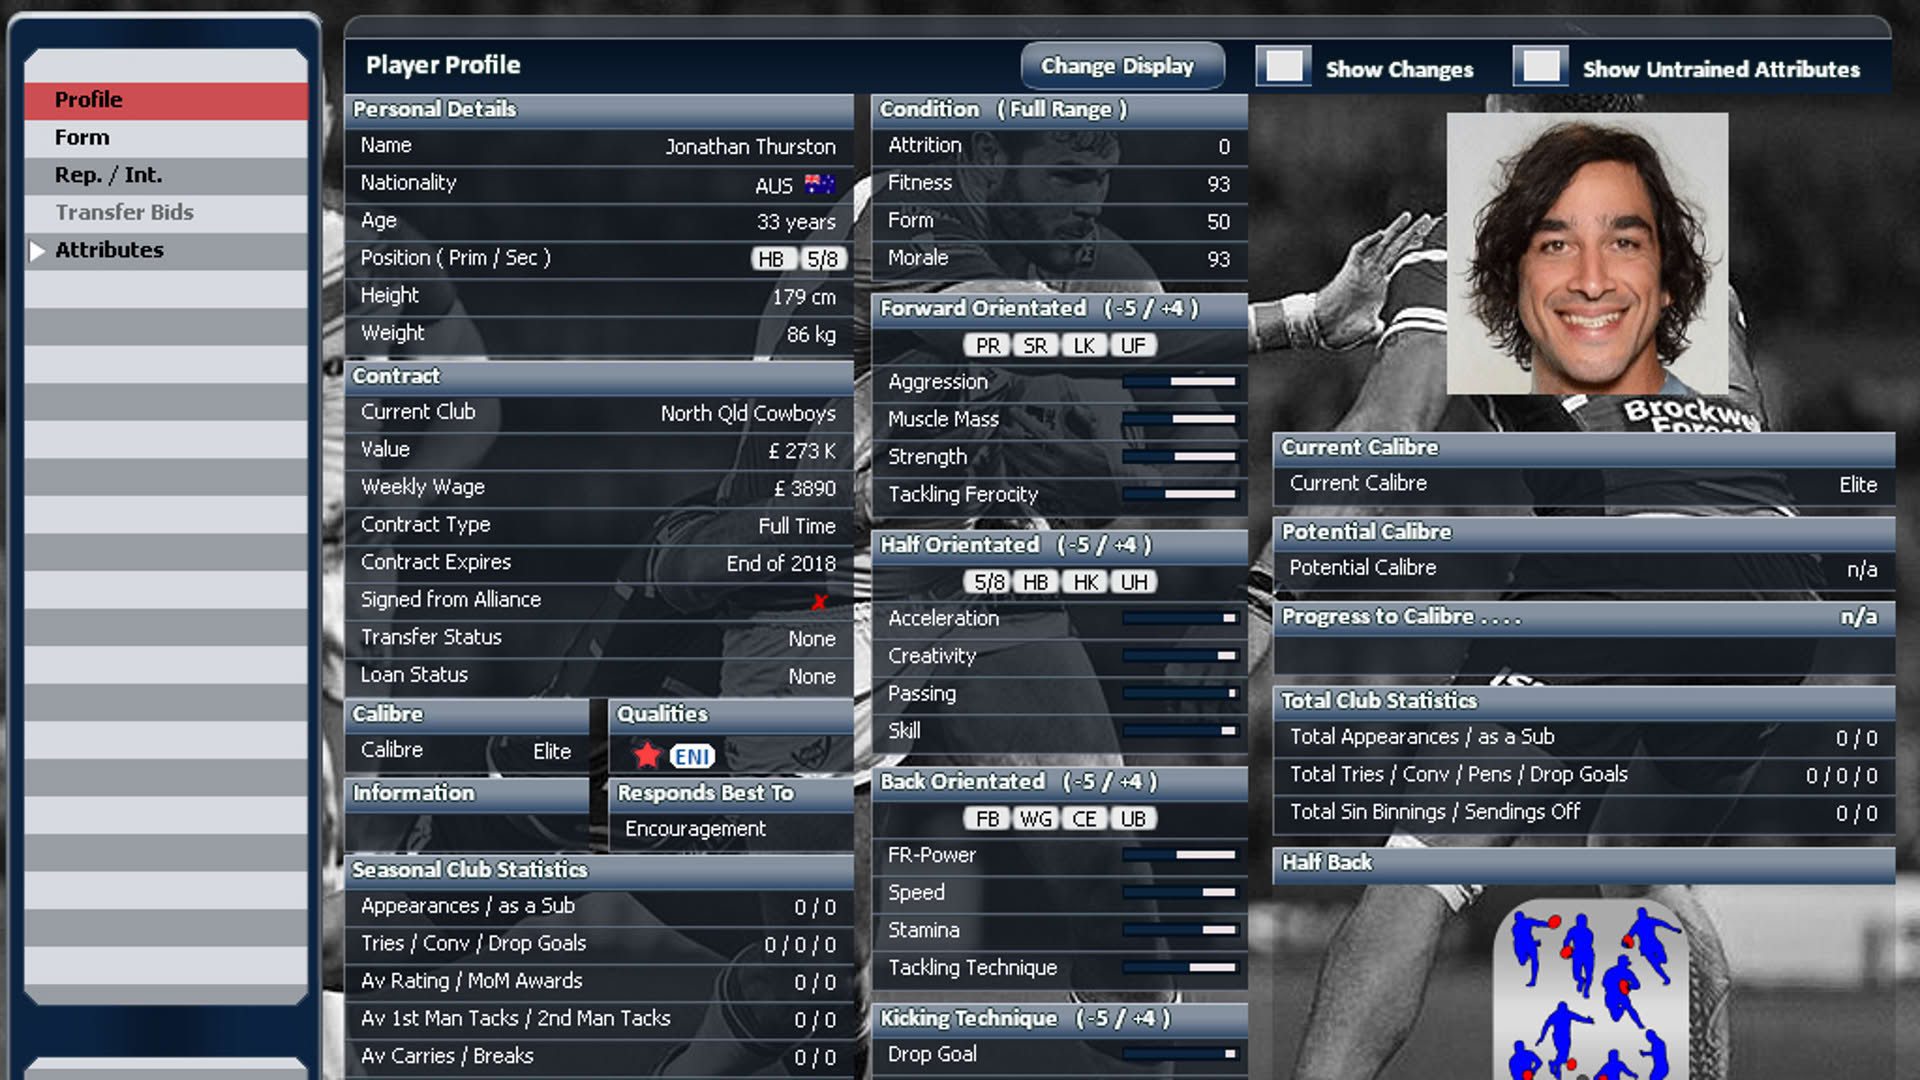Click the HB badge under Half Orientated
The height and width of the screenshot is (1080, 1920).
point(1035,582)
